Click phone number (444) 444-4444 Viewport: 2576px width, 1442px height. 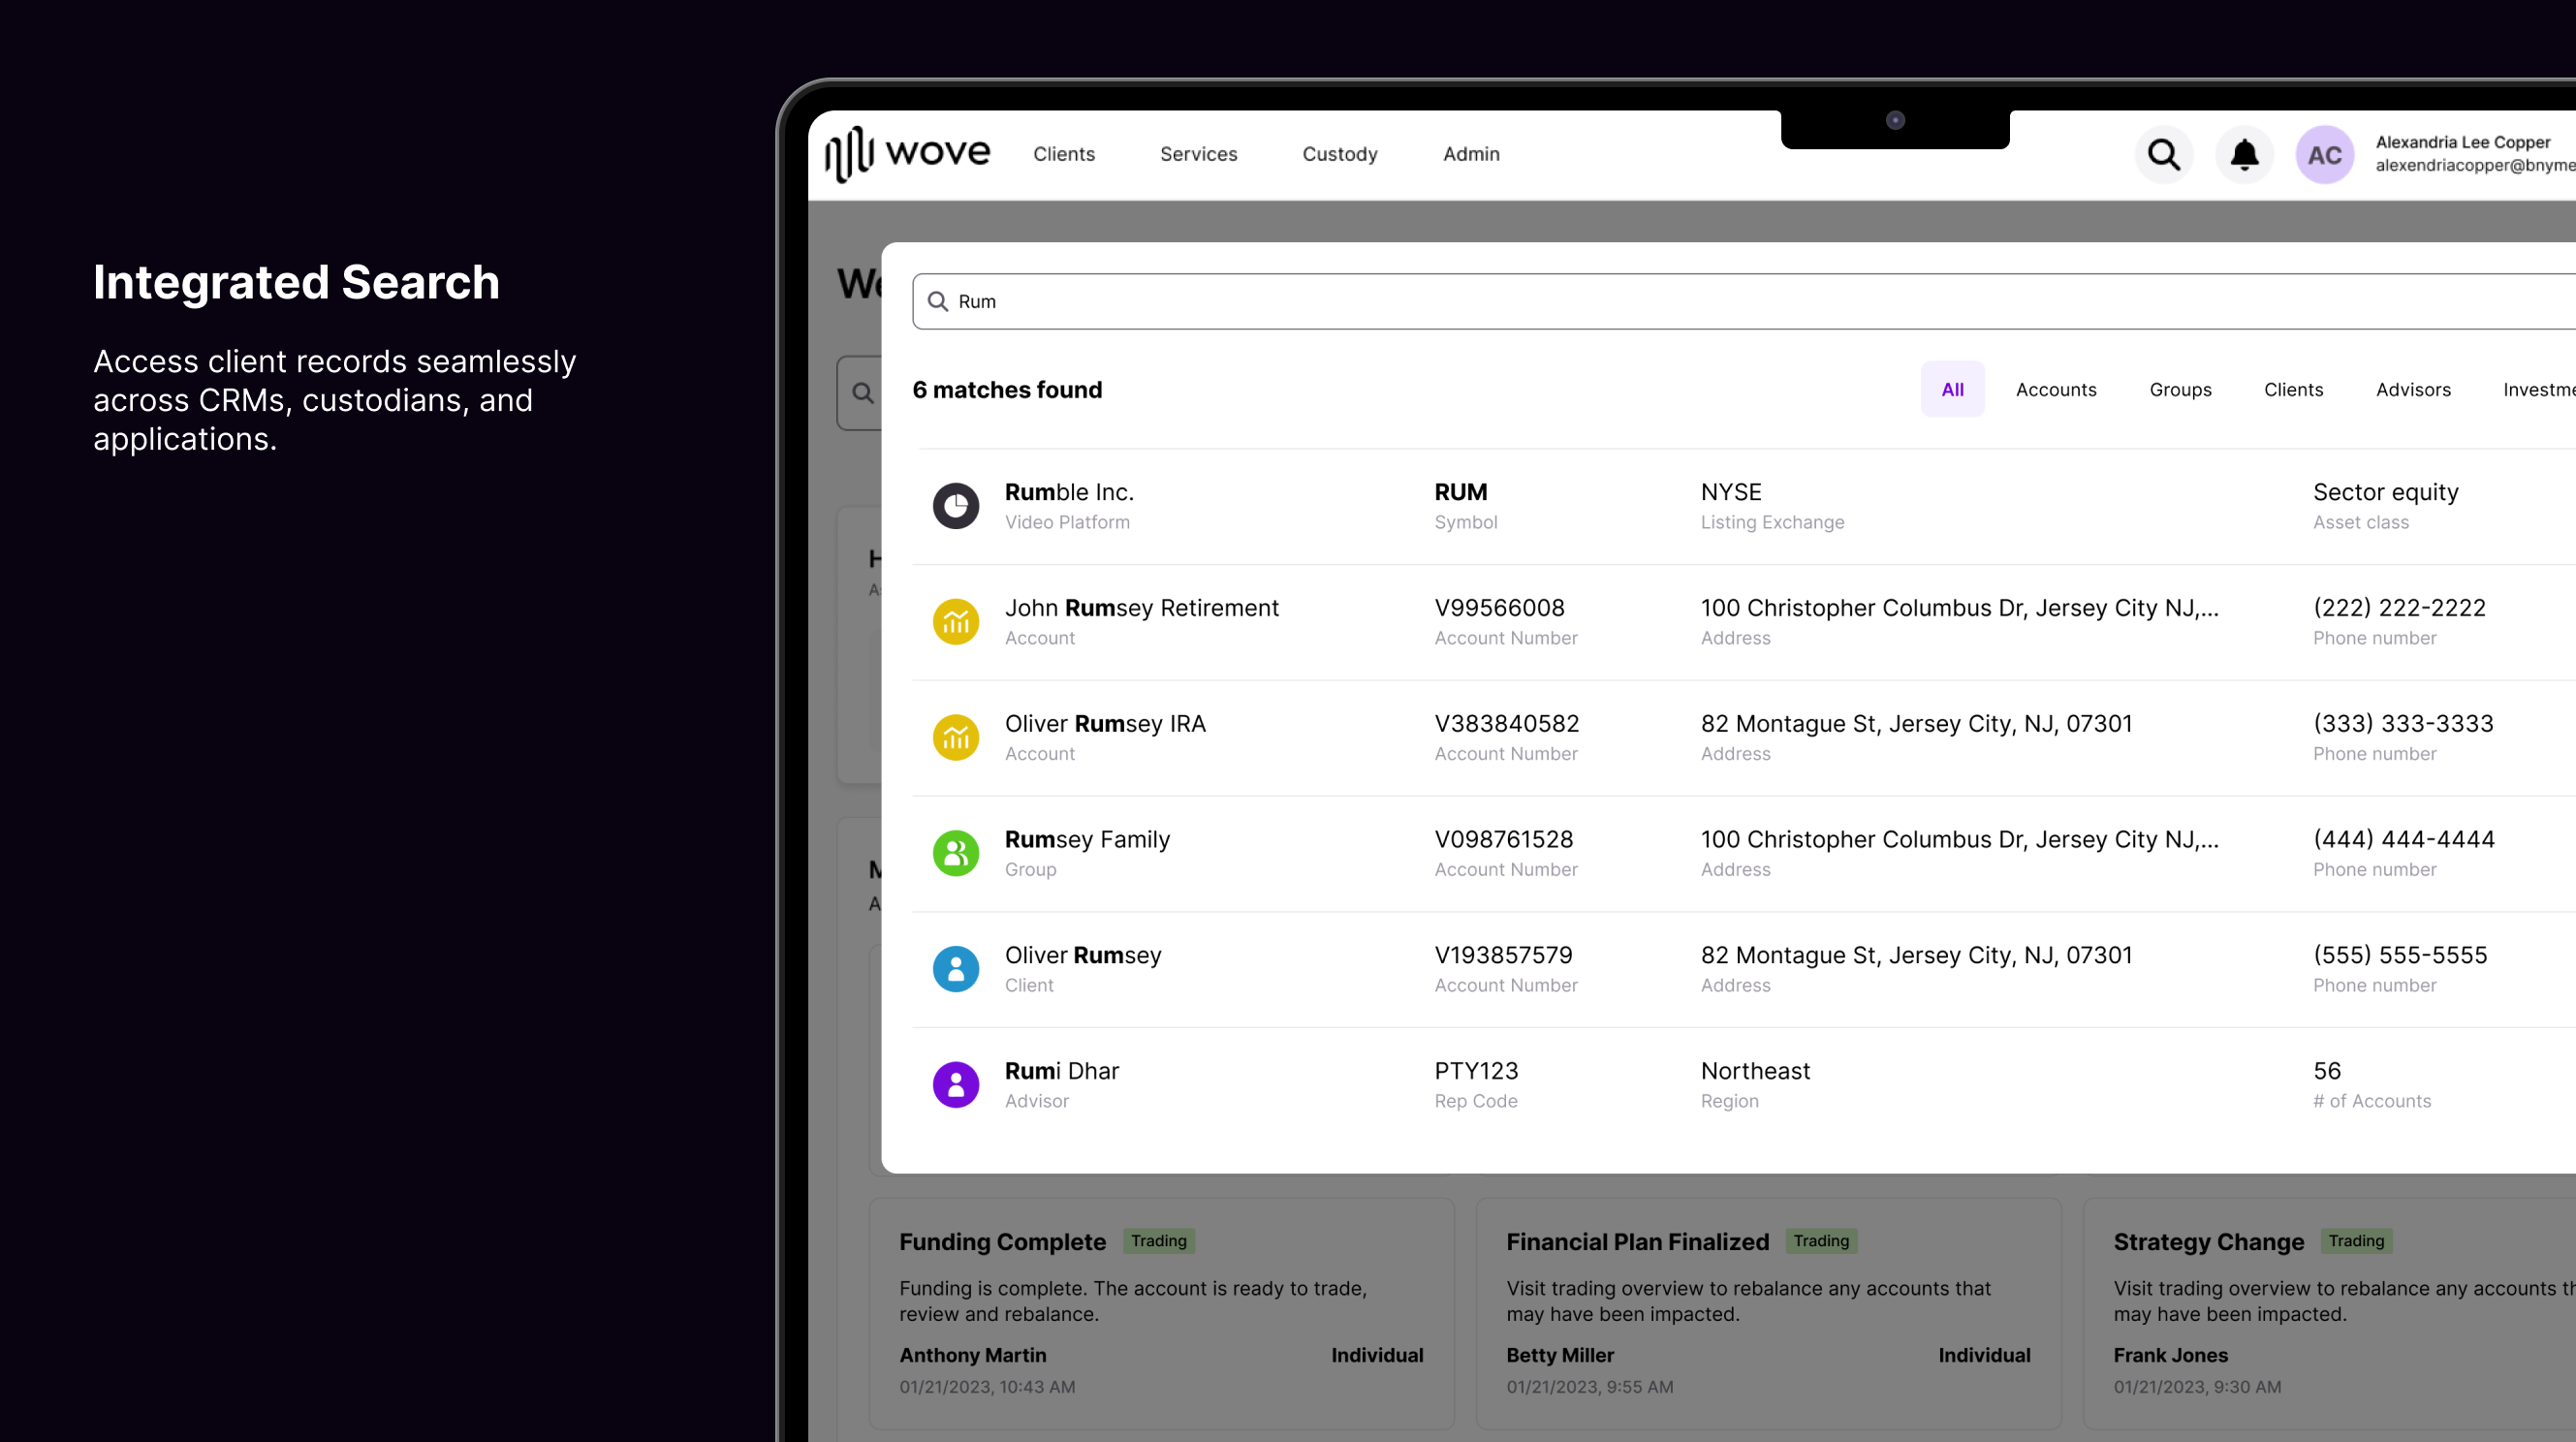click(2404, 840)
